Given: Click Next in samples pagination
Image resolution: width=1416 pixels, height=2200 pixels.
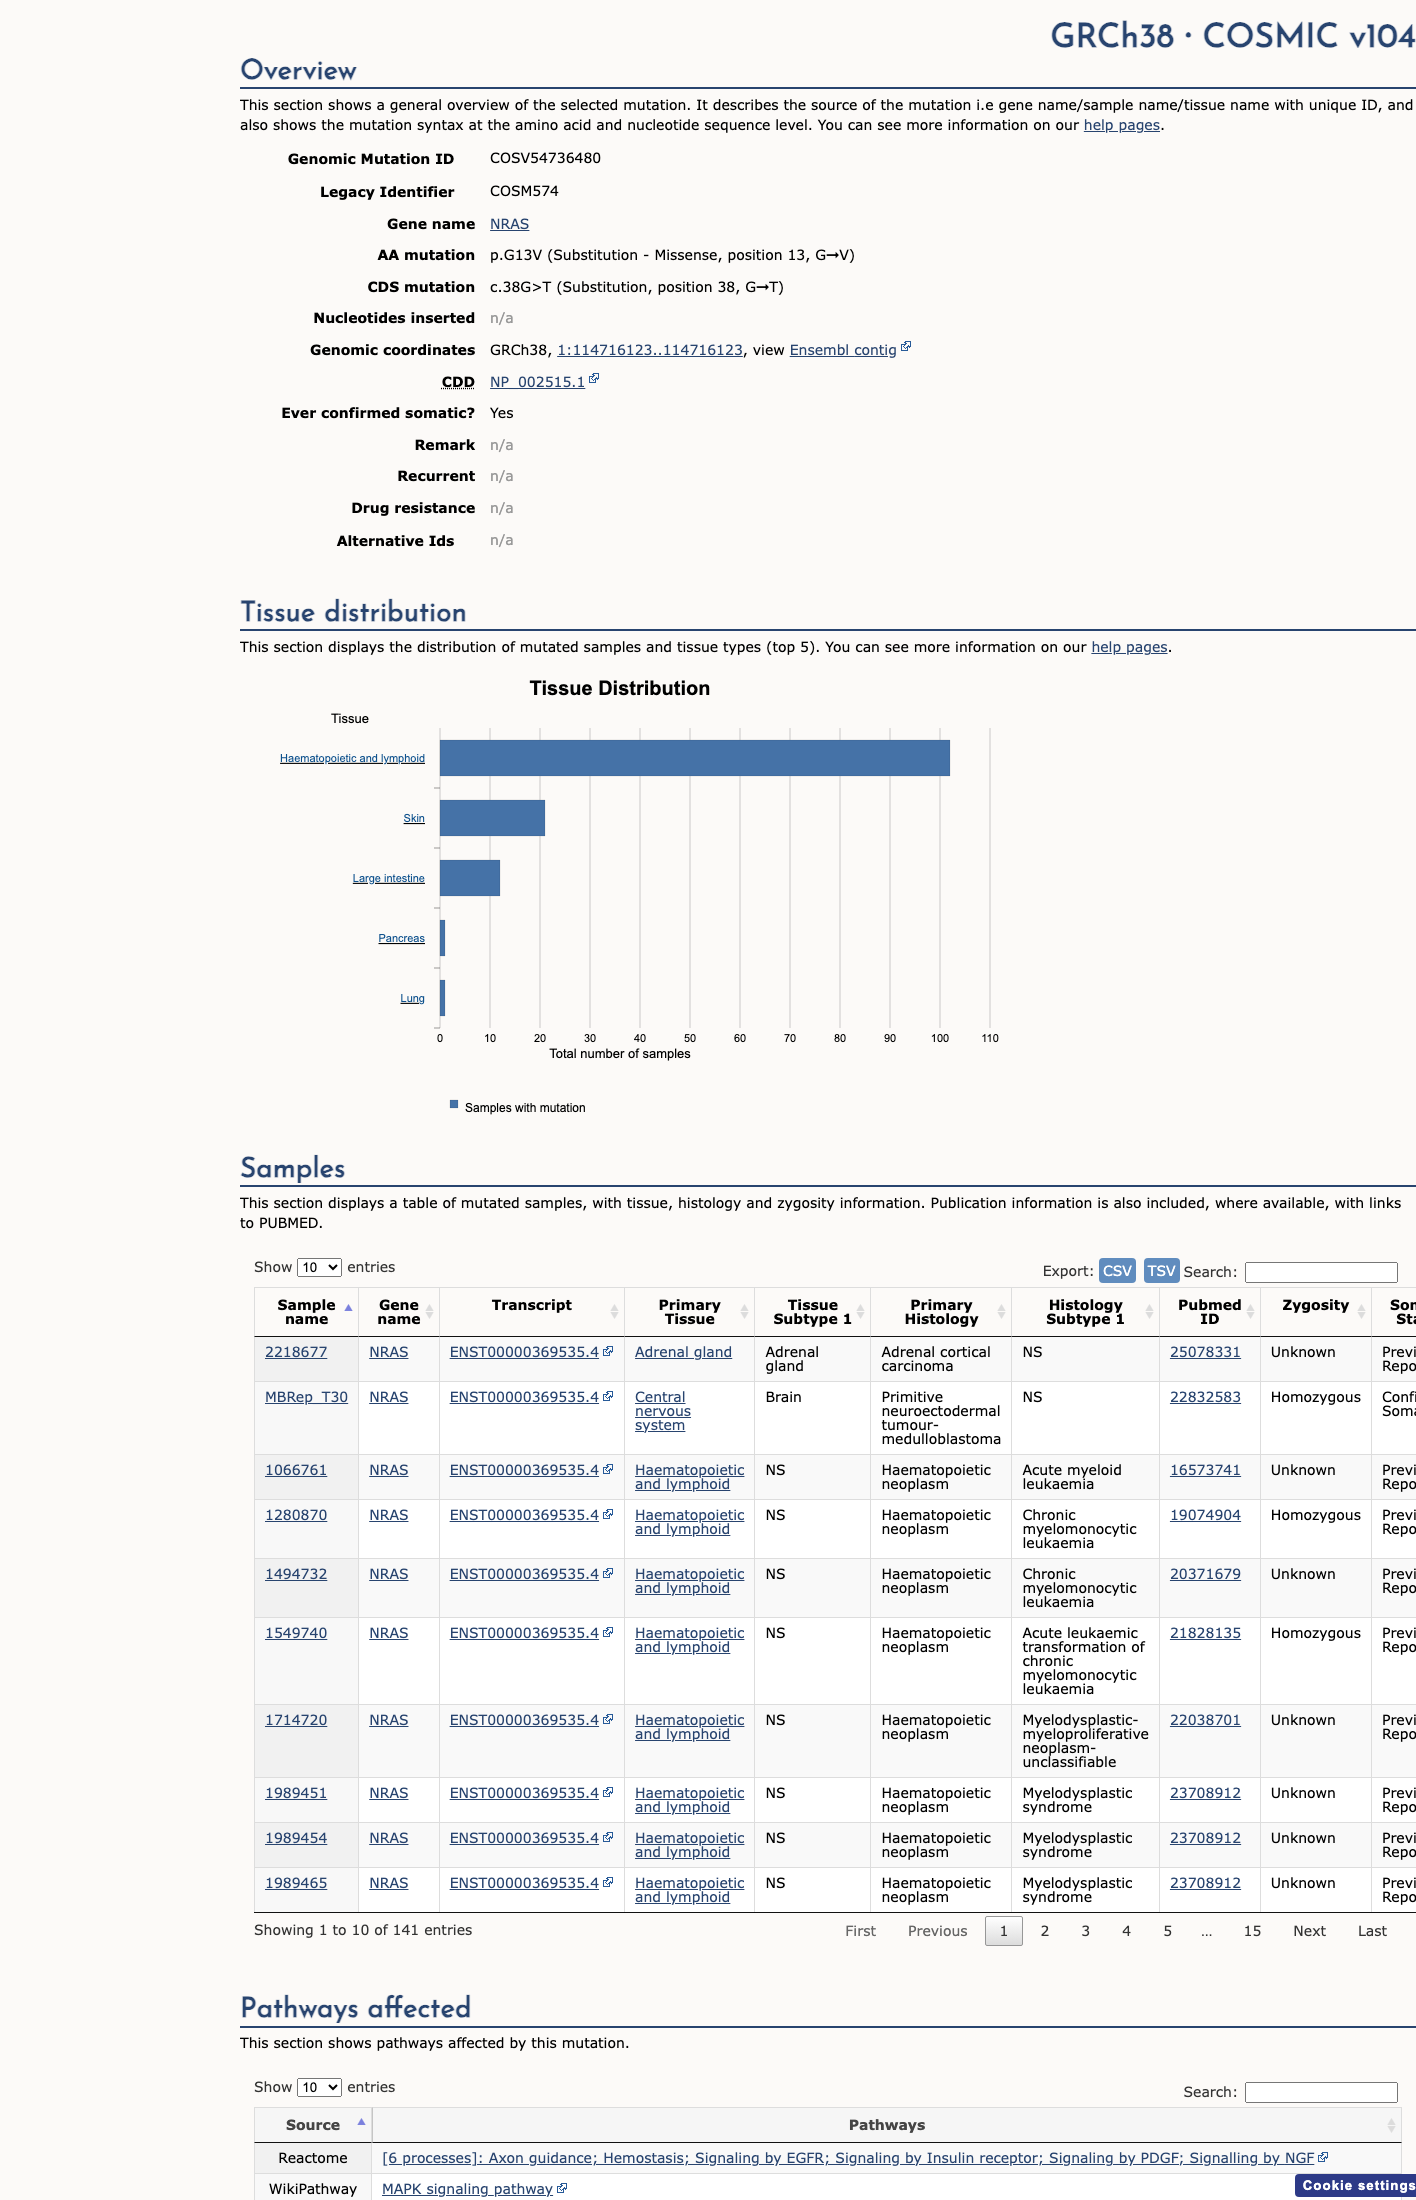Looking at the screenshot, I should pos(1309,1931).
